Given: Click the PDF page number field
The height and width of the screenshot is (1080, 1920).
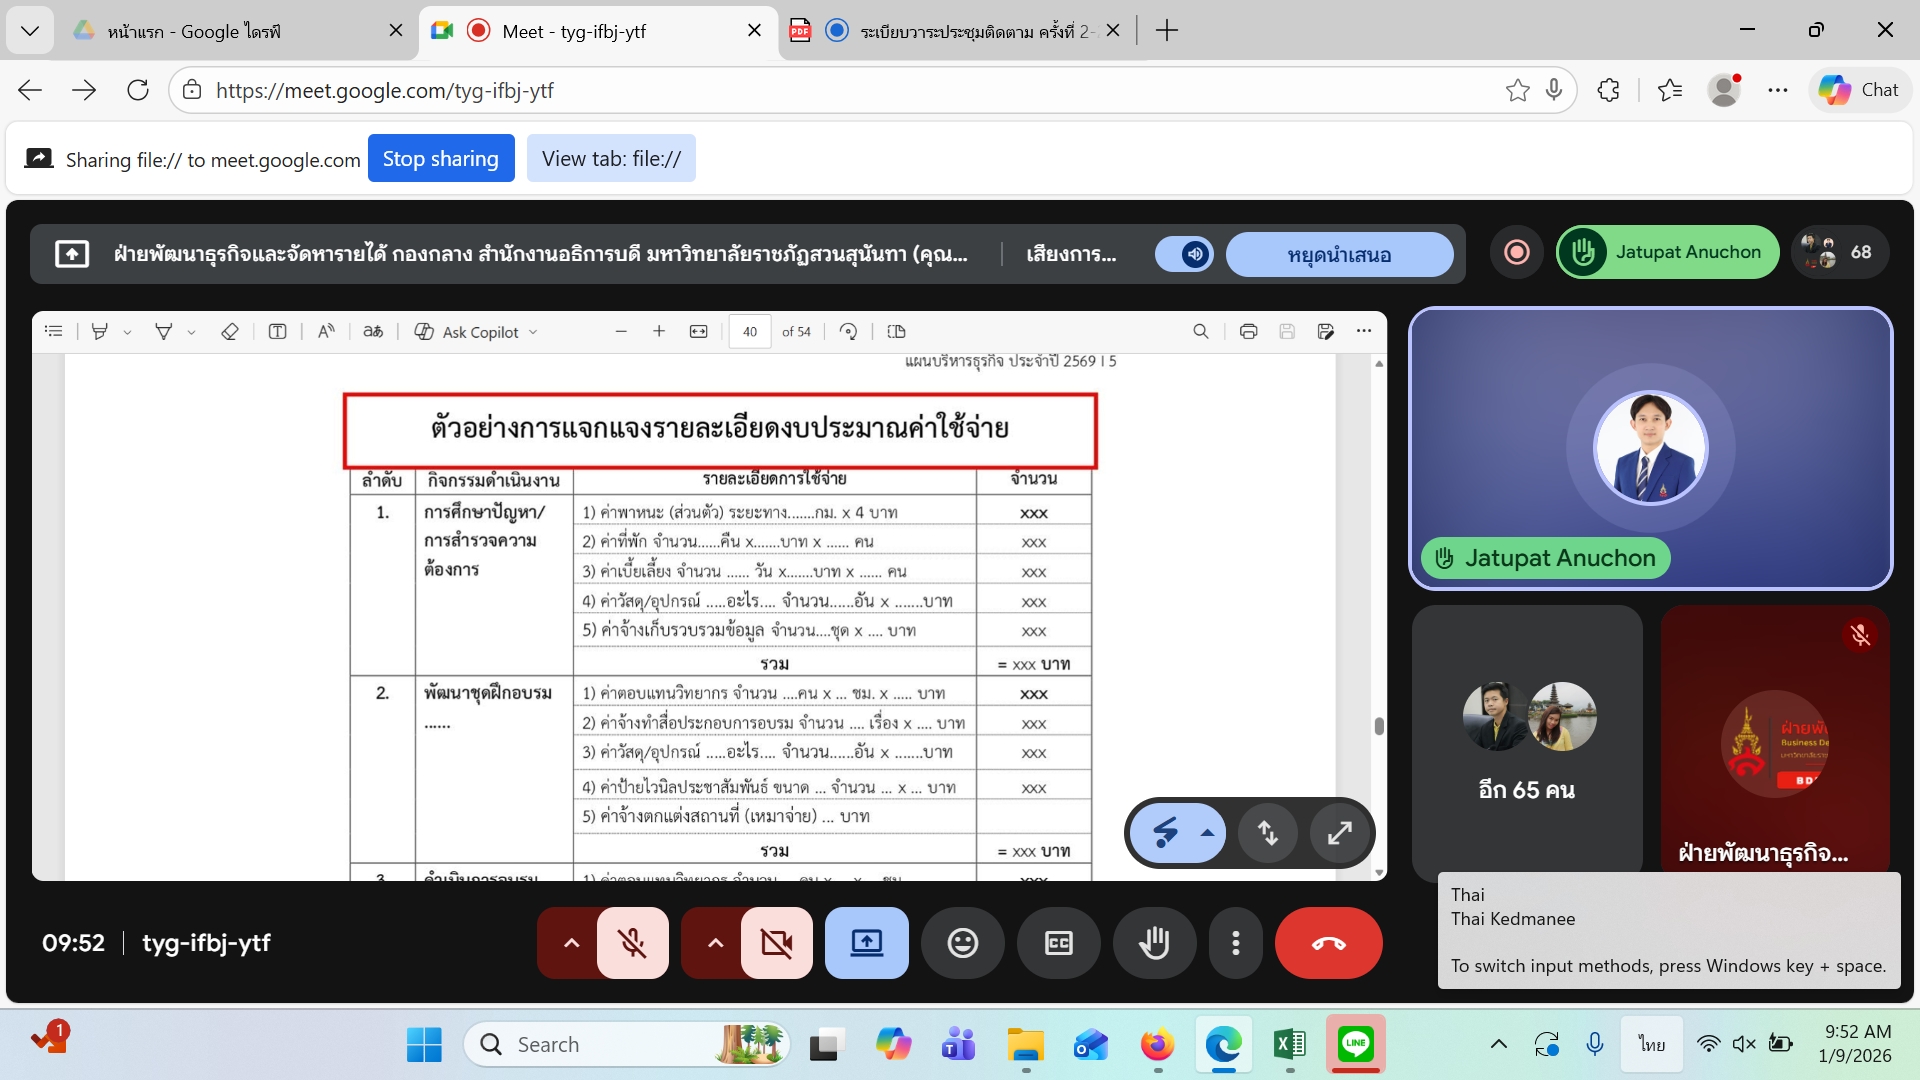Looking at the screenshot, I should coord(750,332).
